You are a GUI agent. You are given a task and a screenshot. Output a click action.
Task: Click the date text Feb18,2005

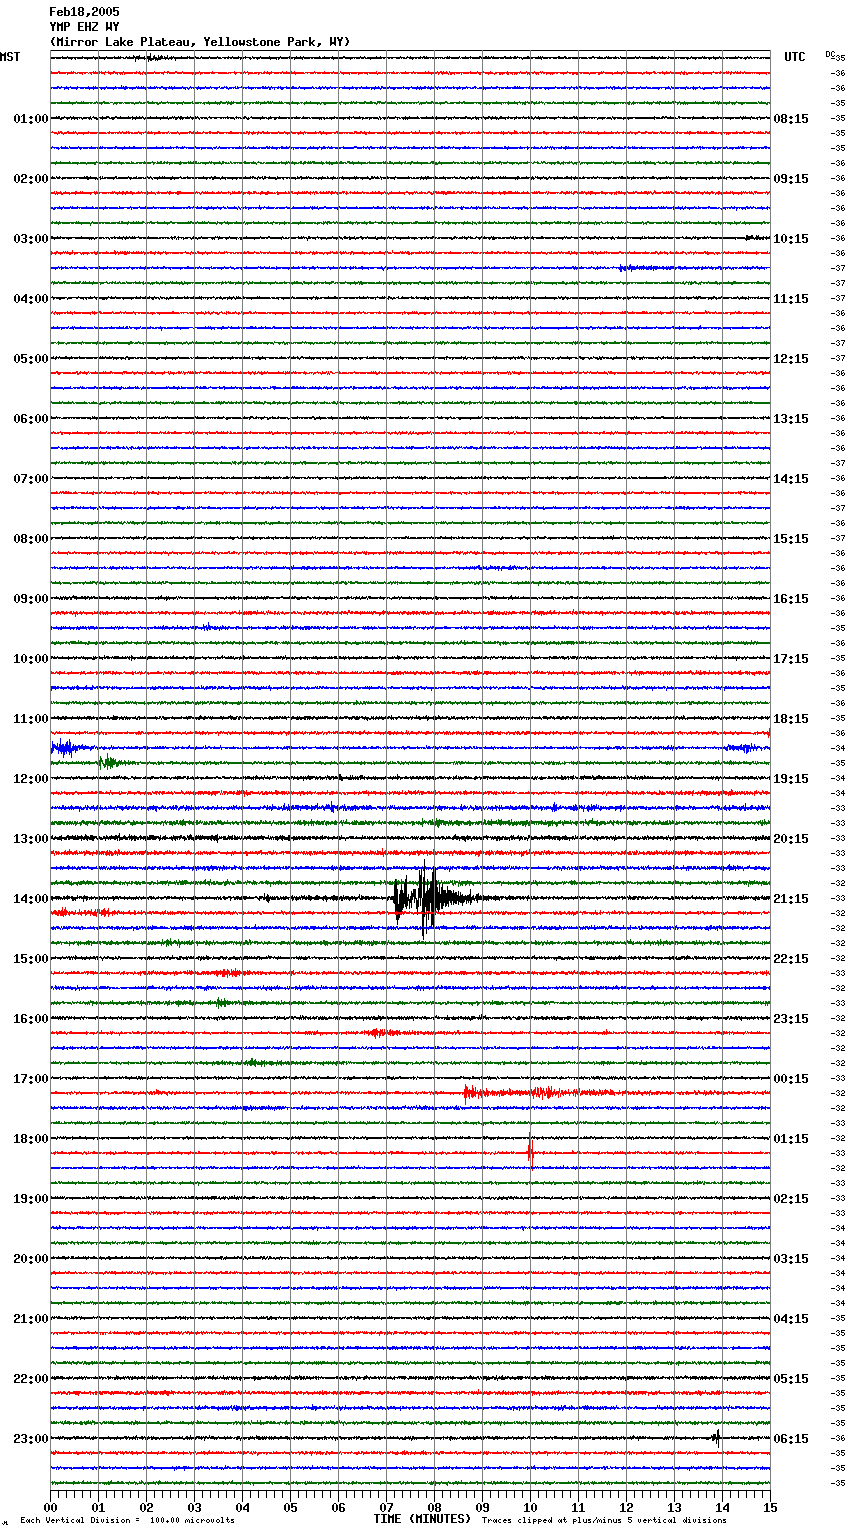point(84,12)
